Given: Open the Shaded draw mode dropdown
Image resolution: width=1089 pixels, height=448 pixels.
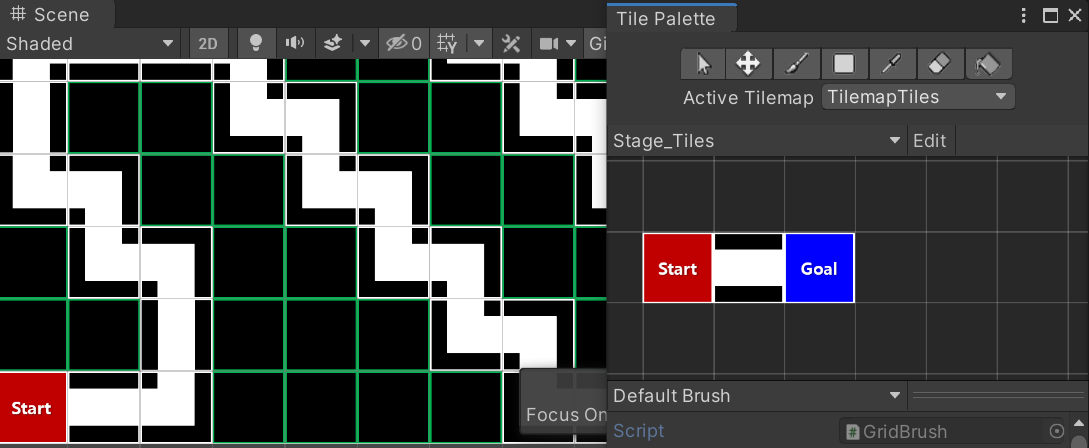Looking at the screenshot, I should (90, 43).
